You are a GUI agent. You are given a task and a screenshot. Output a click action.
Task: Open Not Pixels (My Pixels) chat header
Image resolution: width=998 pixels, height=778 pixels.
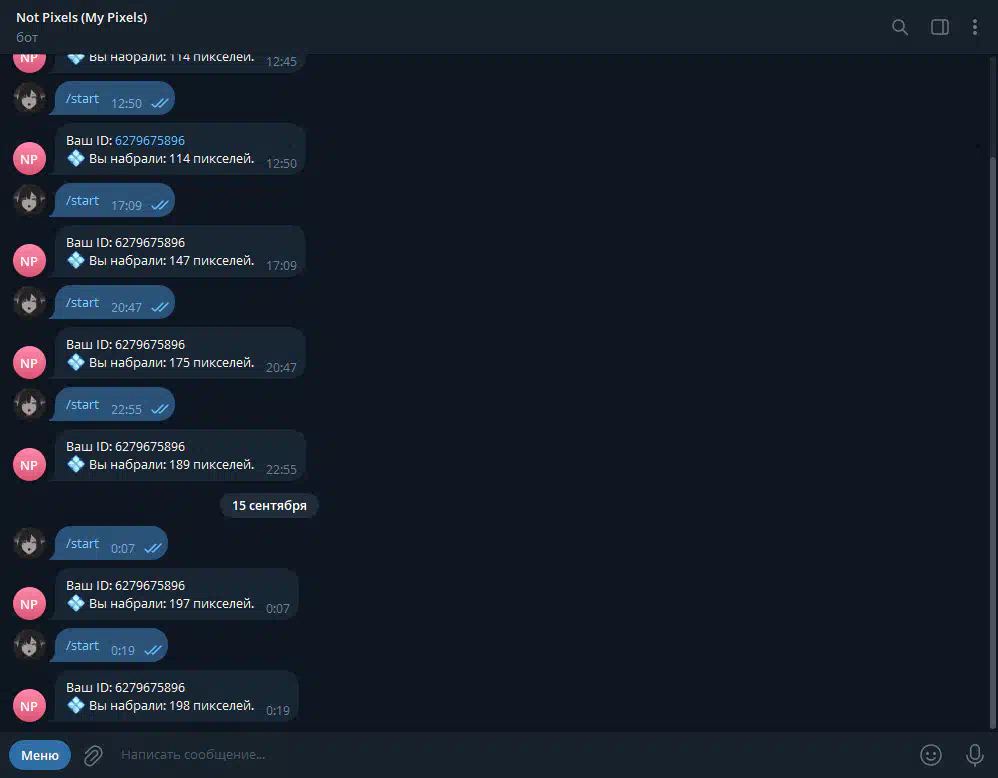(81, 18)
